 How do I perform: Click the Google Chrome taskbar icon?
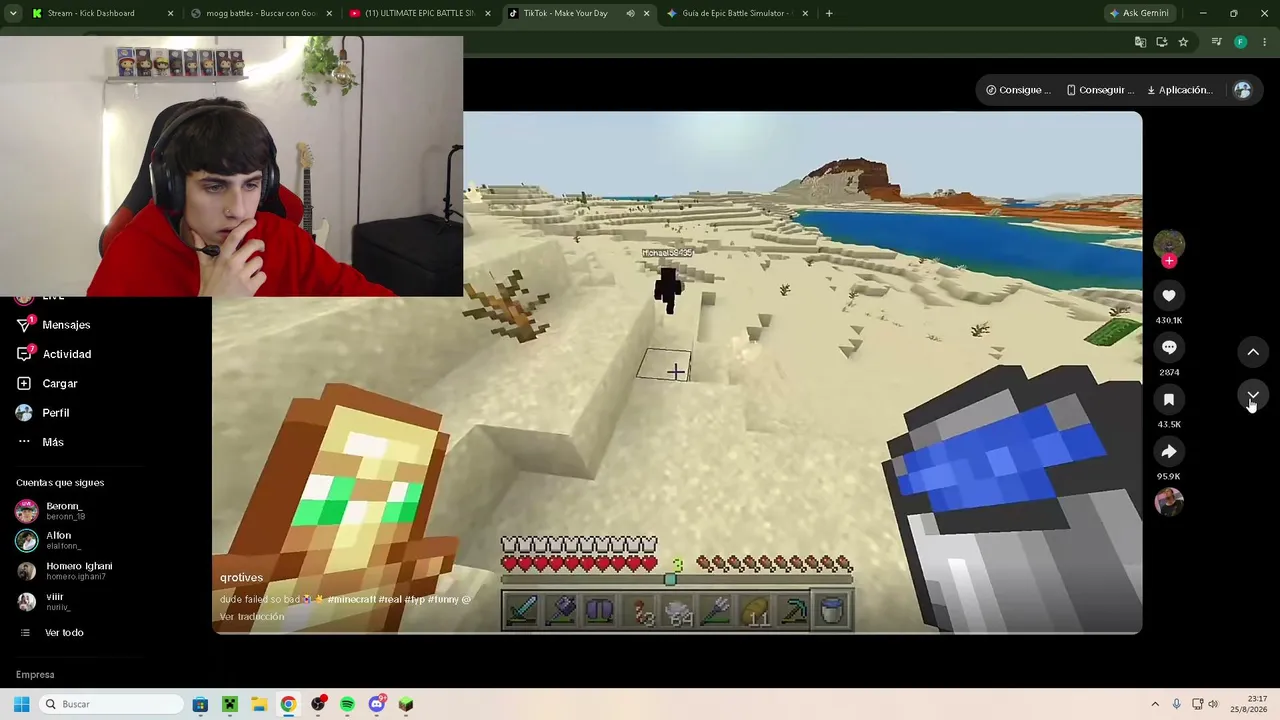(288, 704)
